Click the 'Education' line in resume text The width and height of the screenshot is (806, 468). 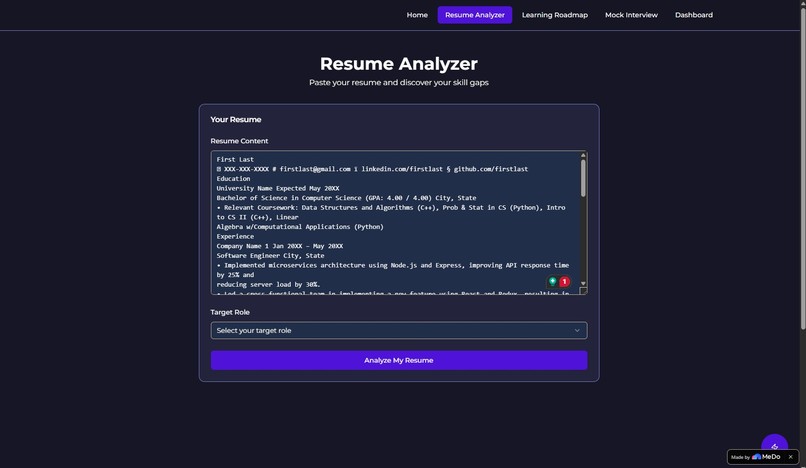pyautogui.click(x=233, y=178)
